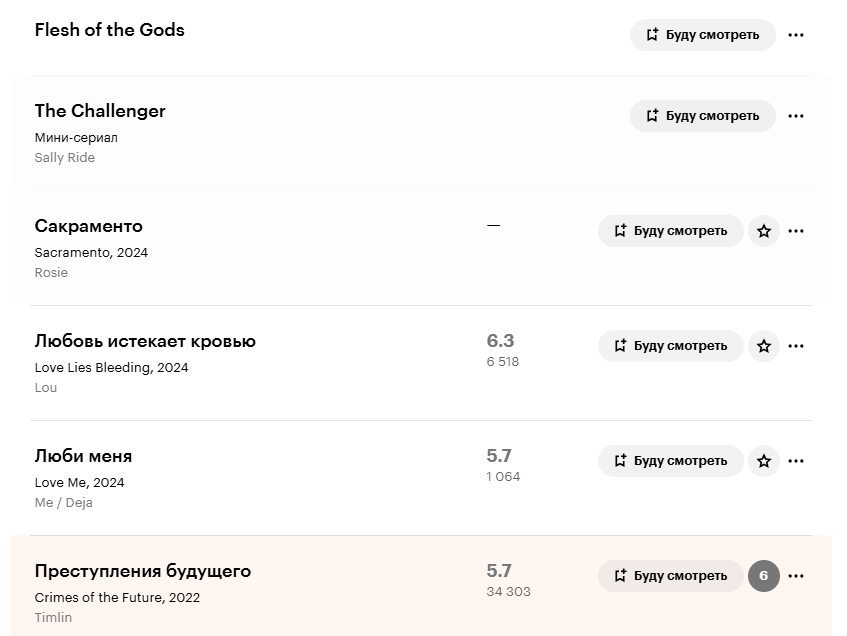Open the Любовь истекает кровью movie page

[x=145, y=342]
